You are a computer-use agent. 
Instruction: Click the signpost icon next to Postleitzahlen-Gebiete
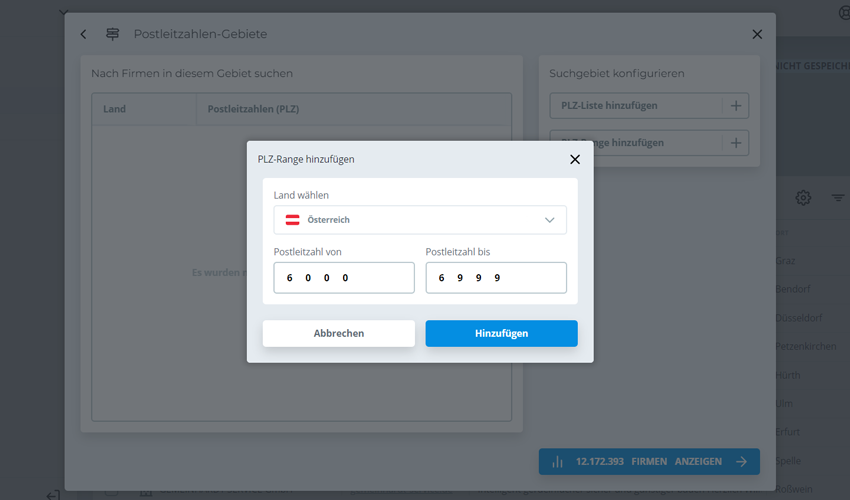point(112,34)
